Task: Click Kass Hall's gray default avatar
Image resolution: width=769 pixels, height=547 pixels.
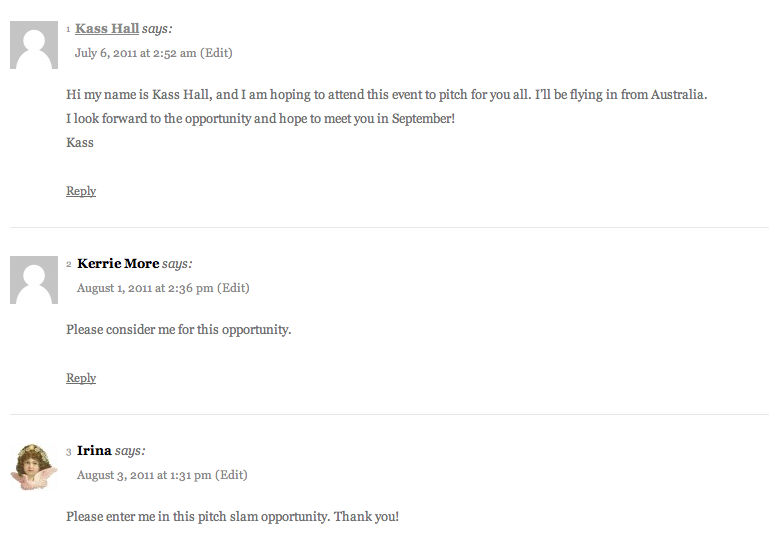Action: pos(34,45)
